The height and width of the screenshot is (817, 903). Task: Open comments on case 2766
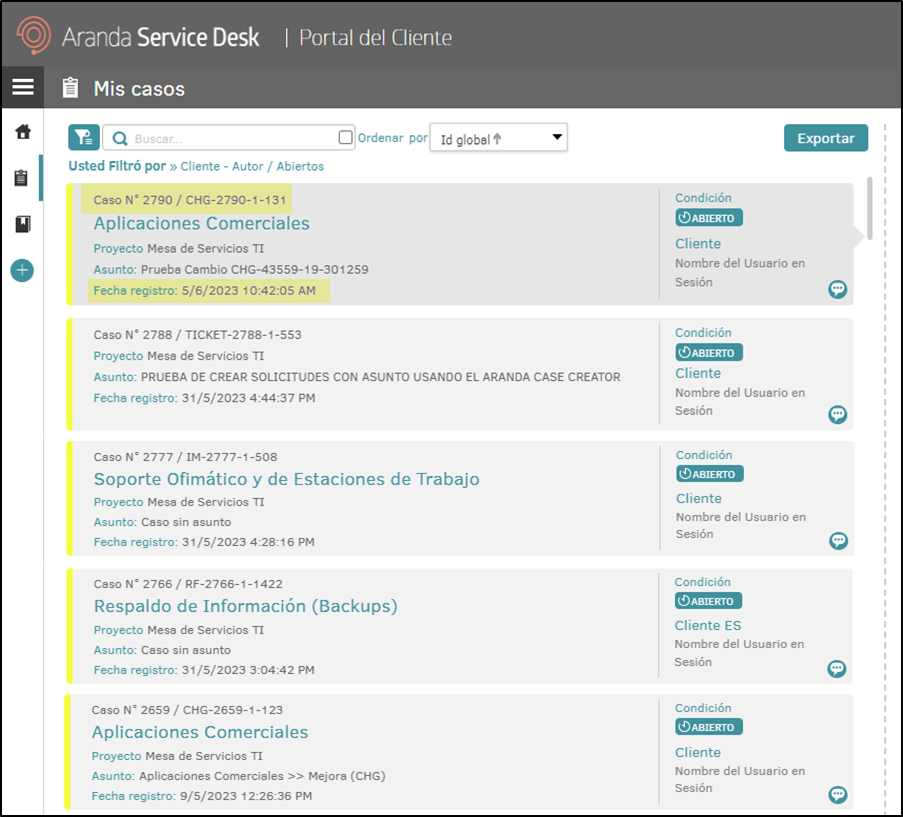click(837, 669)
